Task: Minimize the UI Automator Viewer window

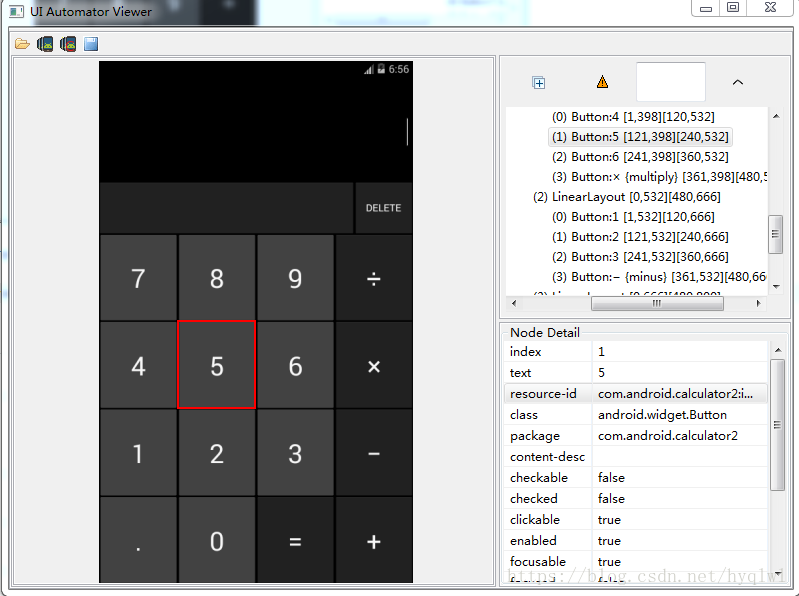Action: [706, 8]
